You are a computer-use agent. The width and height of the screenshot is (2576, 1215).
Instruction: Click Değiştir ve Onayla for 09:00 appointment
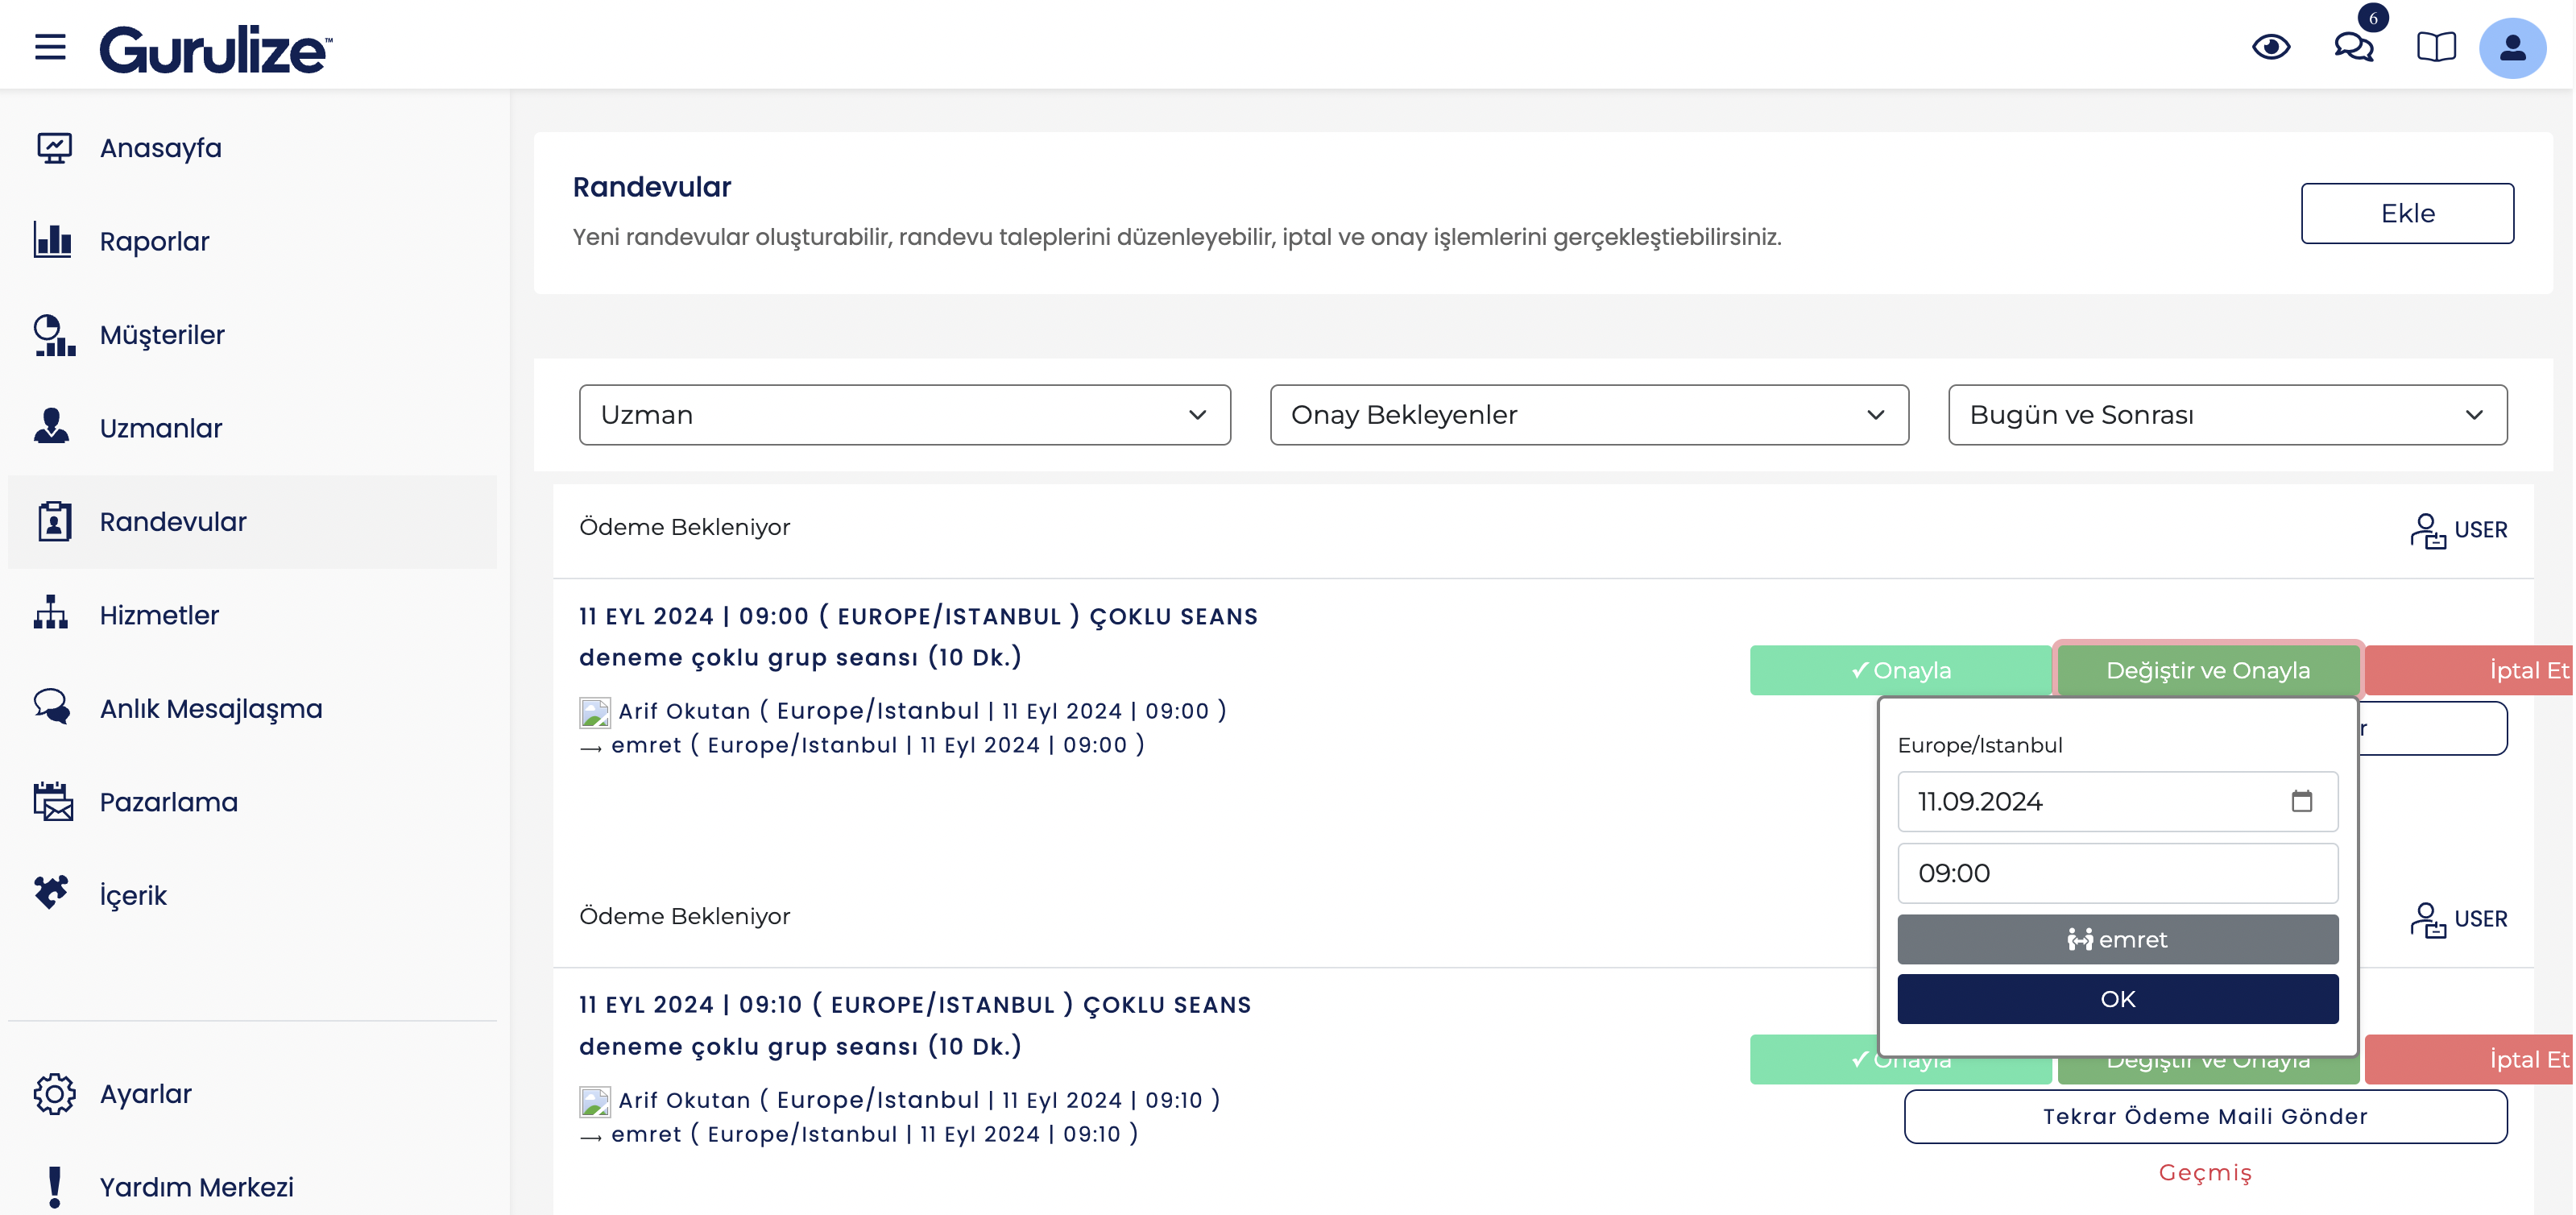[2208, 670]
